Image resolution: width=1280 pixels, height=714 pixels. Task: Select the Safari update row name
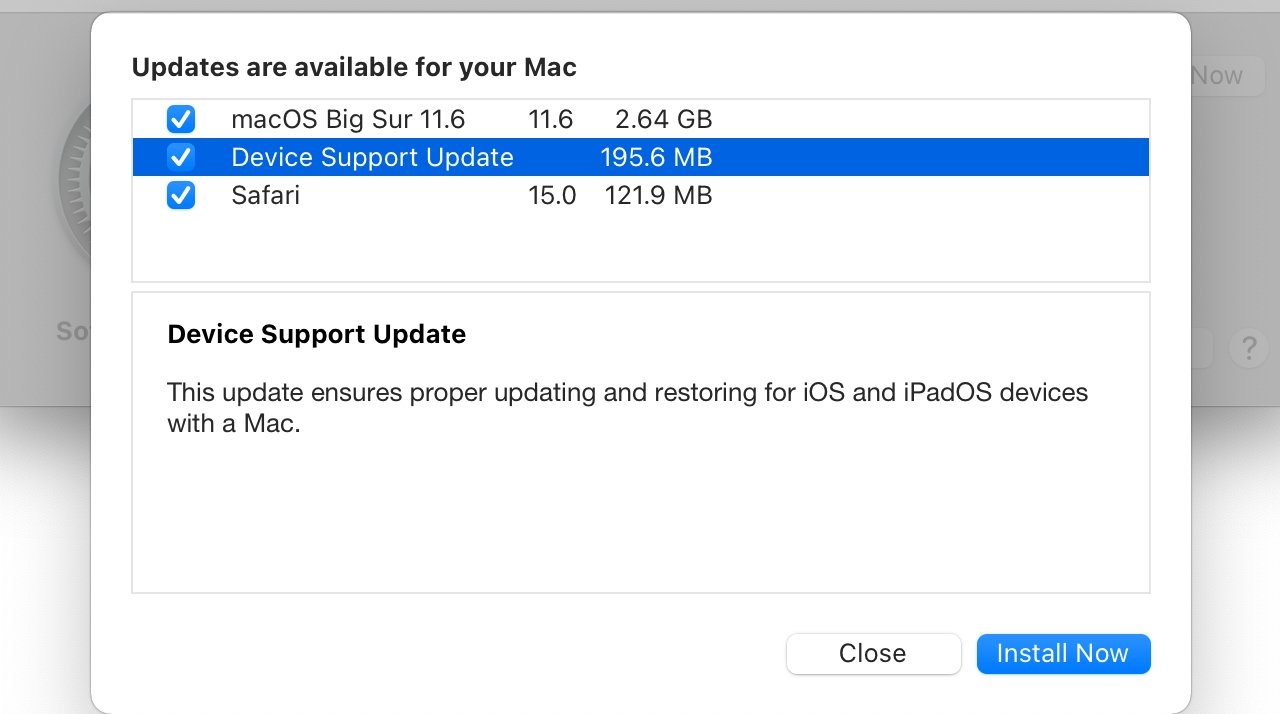[265, 195]
